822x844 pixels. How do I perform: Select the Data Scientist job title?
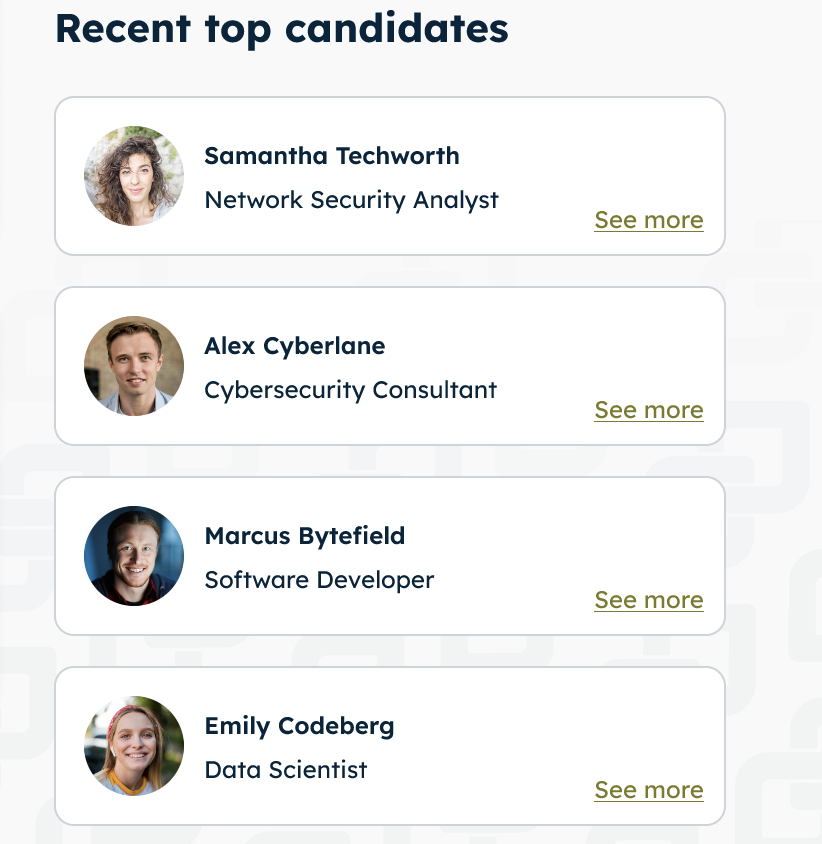(286, 770)
